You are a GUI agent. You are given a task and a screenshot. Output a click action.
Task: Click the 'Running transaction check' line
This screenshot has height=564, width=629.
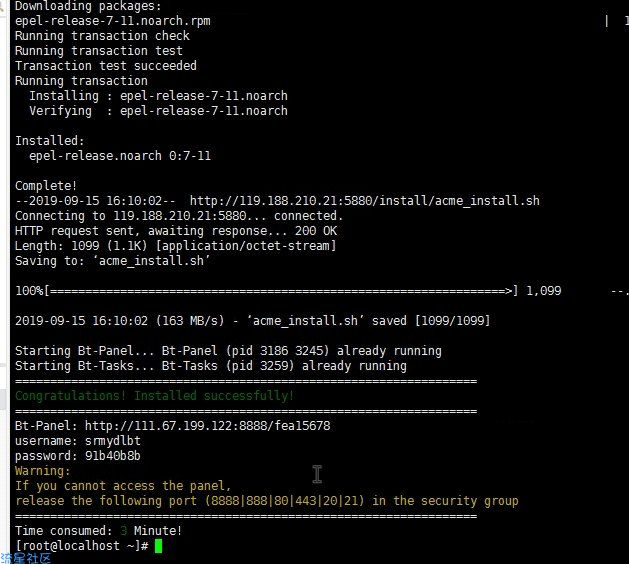click(x=102, y=36)
